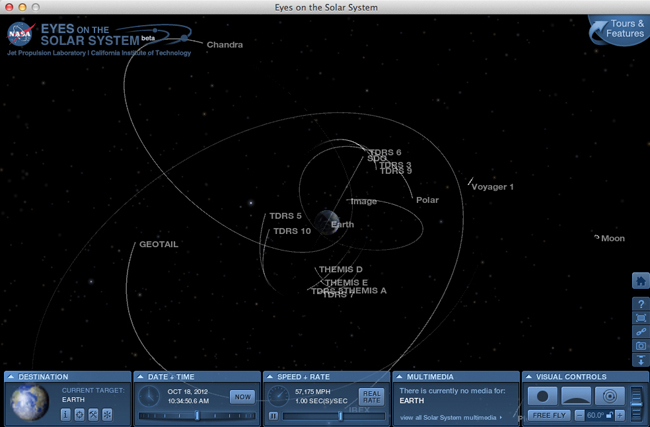Select the TDRS 5 label
Image resolution: width=650 pixels, height=427 pixels.
tap(286, 216)
